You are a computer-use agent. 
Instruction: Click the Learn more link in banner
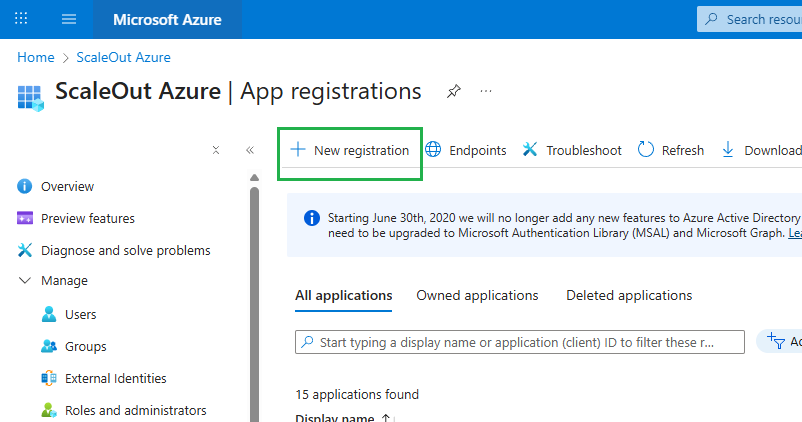[x=795, y=233]
